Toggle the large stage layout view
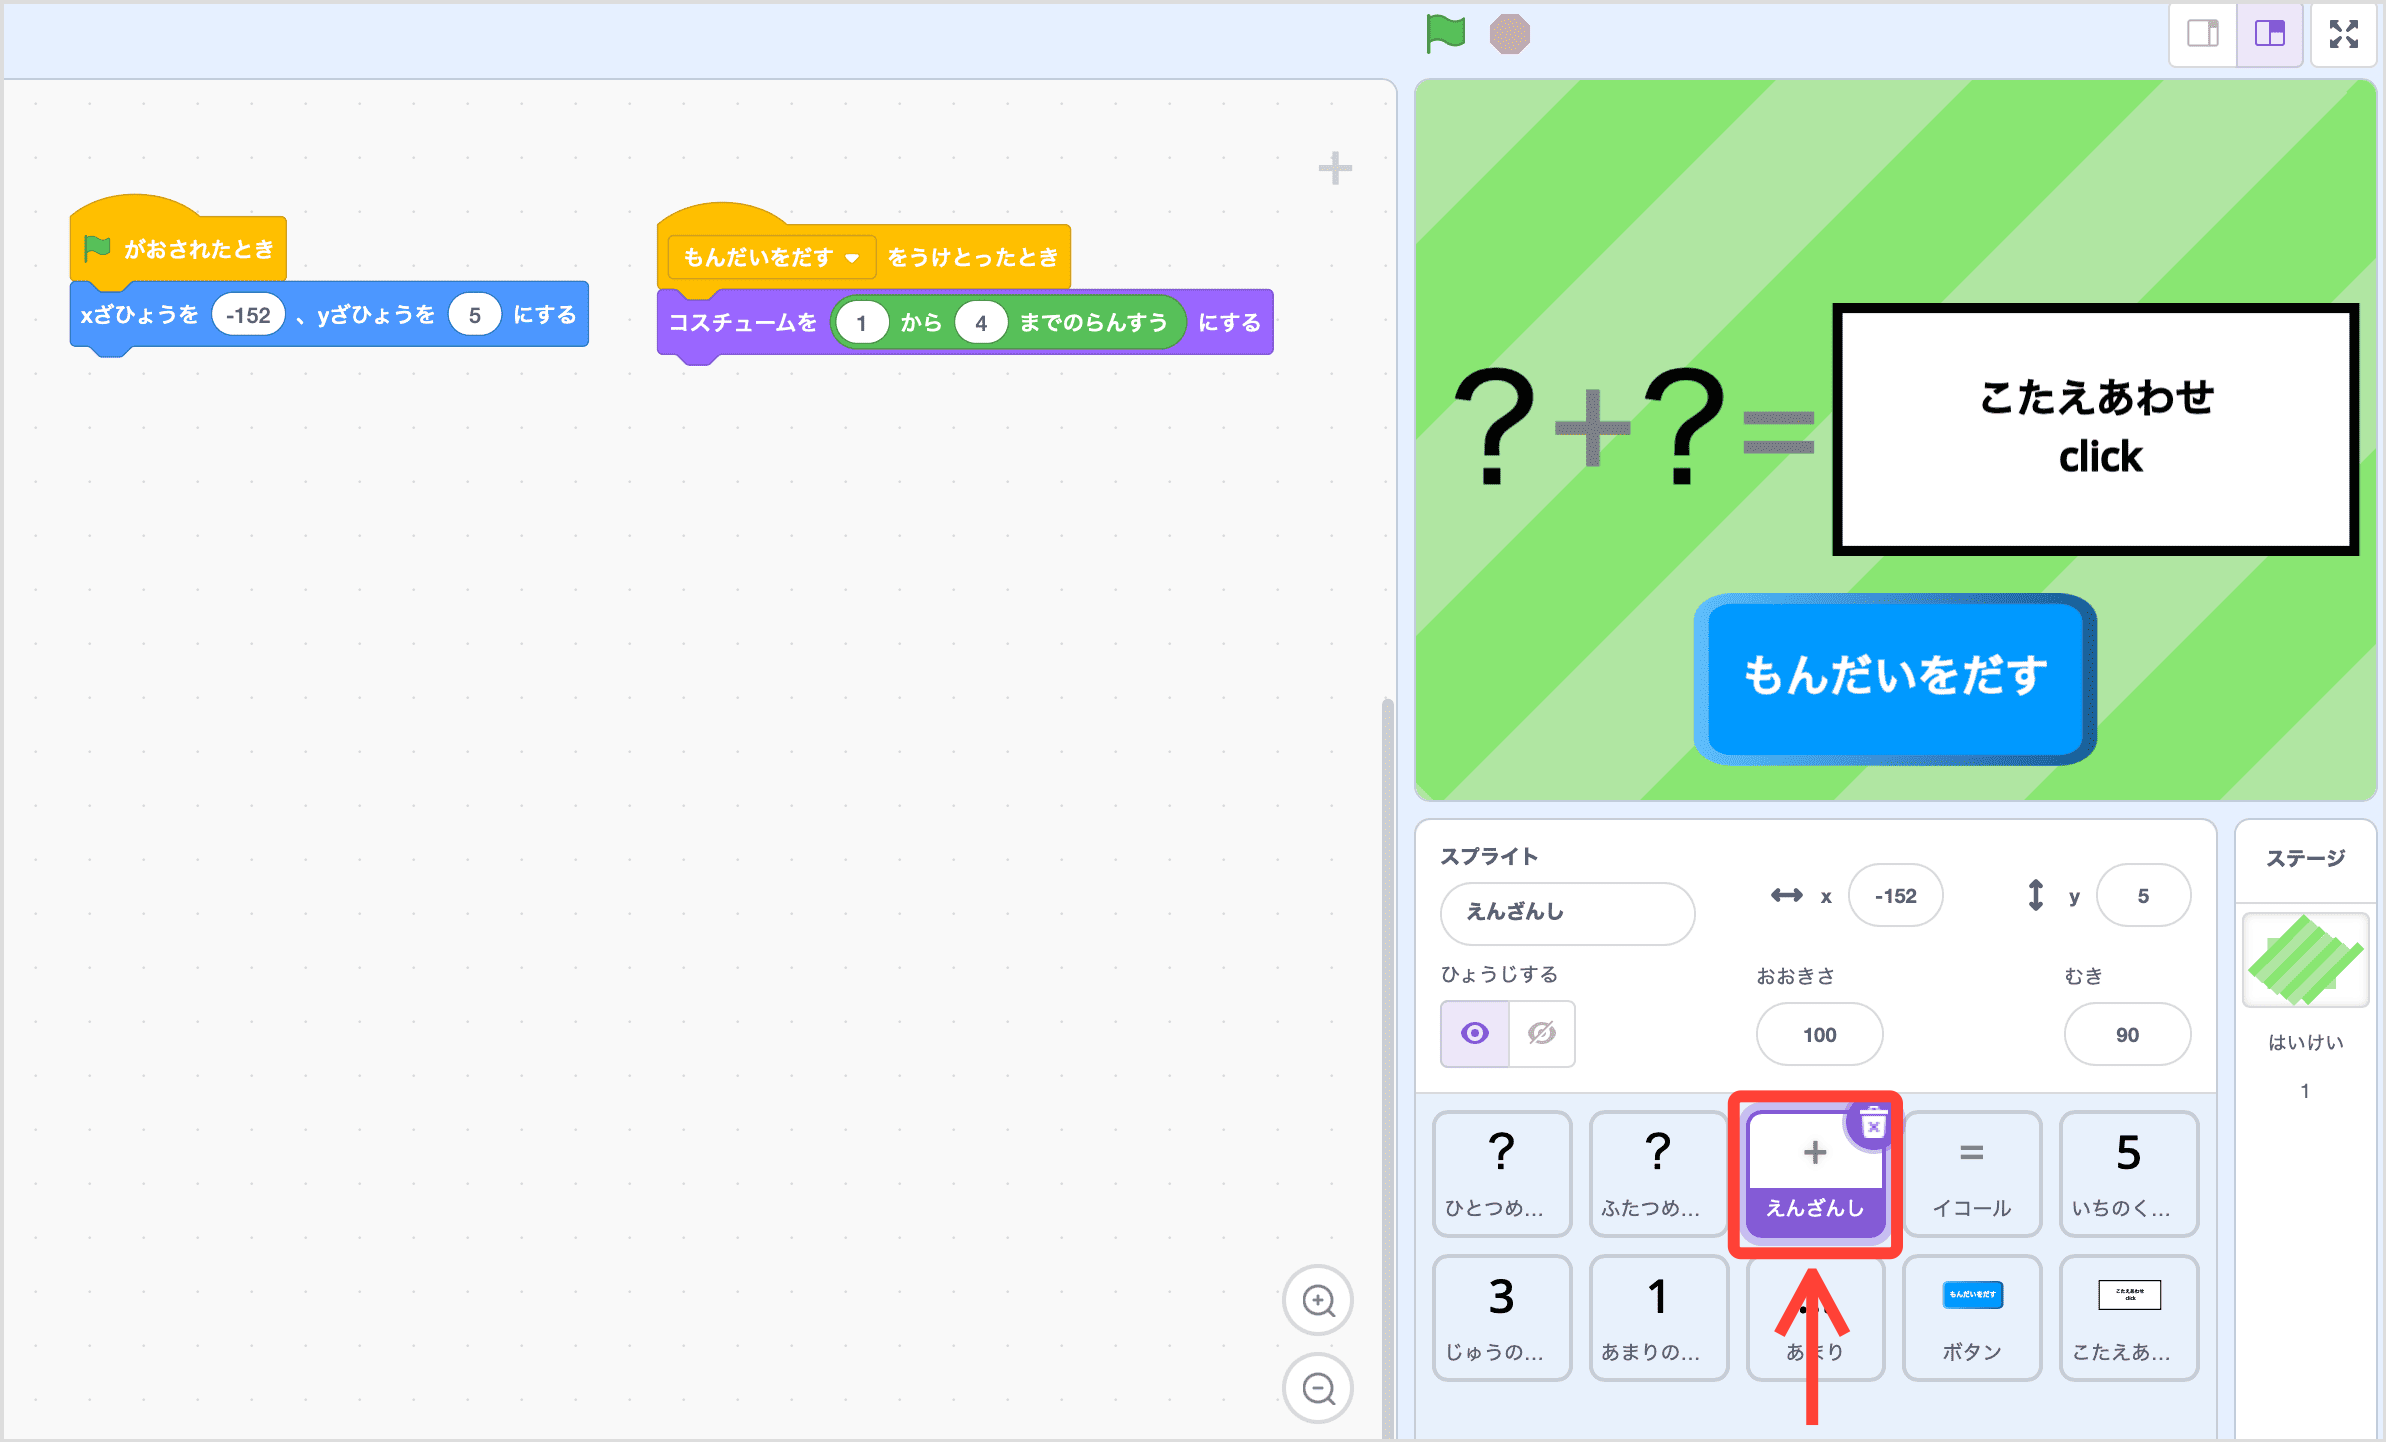 tap(2269, 33)
